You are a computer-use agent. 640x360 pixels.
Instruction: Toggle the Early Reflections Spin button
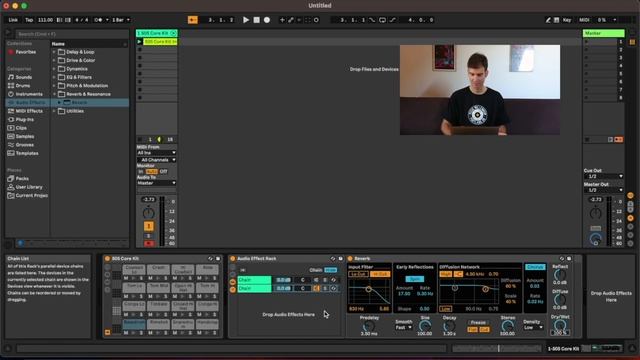coord(415,279)
